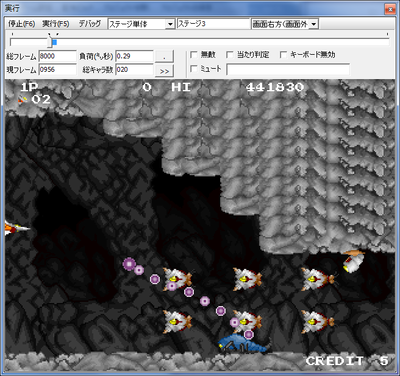Screen dimensions: 400x376
Task: Click the largest purple orb bullet
Action: [129, 264]
